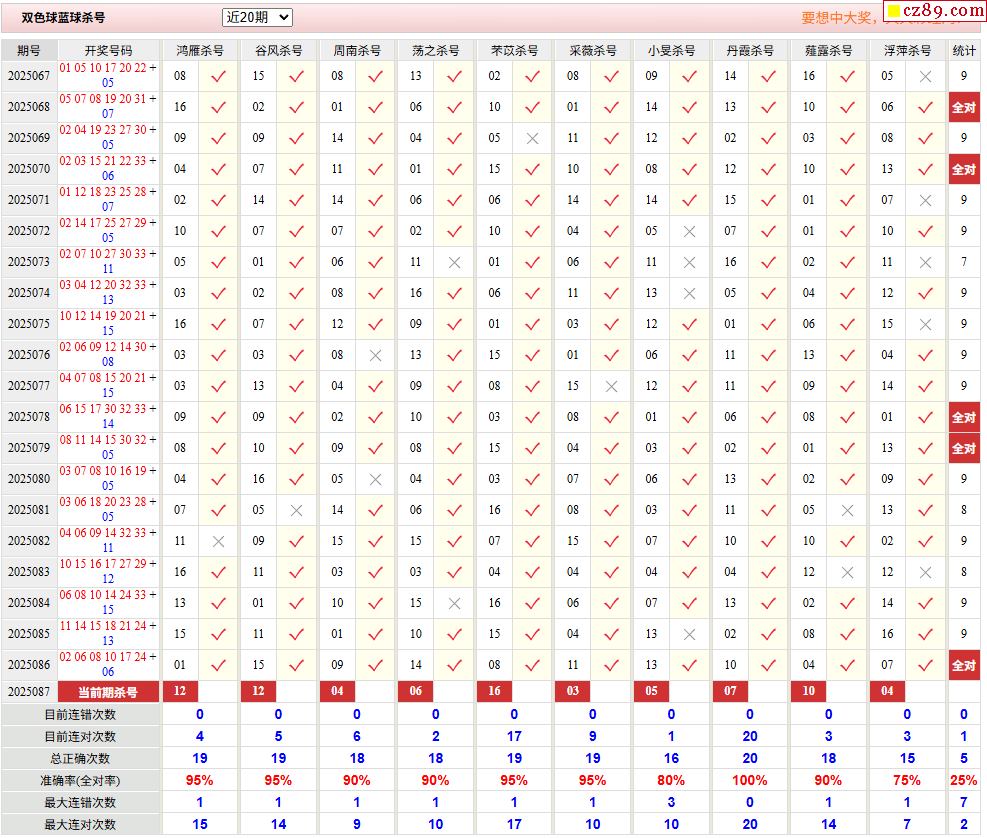This screenshot has height=838, width=987.
Task: Click the cross mark for 浮萍杀号 in period 2025075
Action: tap(925, 324)
